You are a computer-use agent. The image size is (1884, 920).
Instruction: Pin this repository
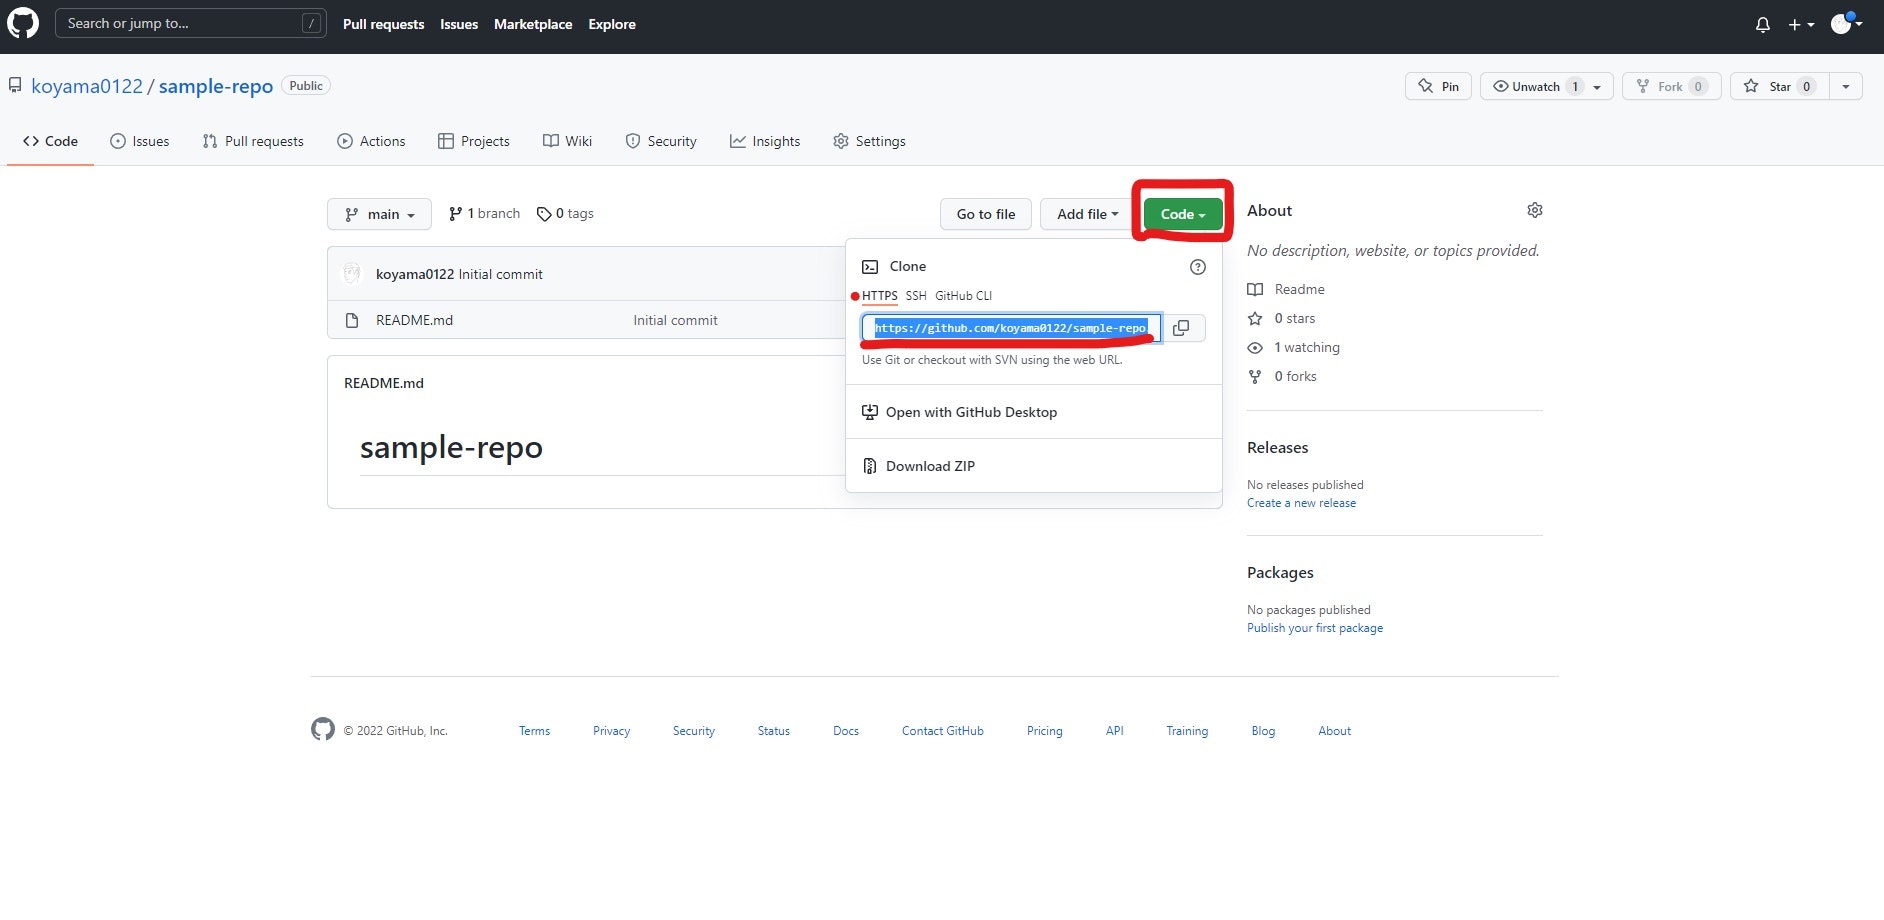pos(1438,86)
